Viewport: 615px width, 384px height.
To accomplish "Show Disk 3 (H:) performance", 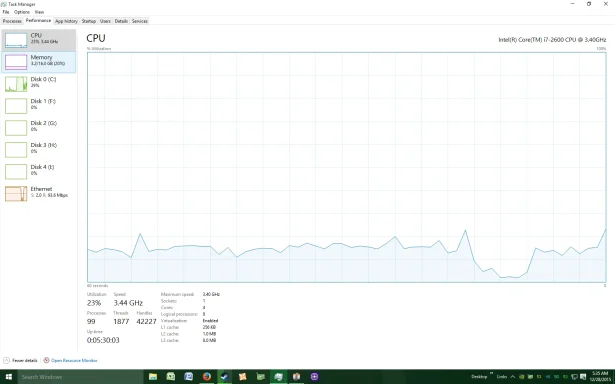I will (38, 150).
